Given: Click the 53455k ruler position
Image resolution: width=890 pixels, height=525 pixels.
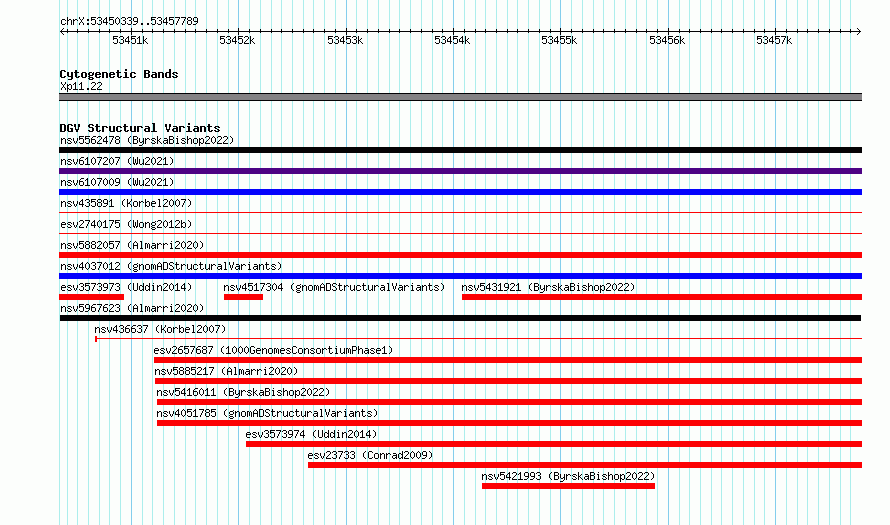Looking at the screenshot, I should click(x=559, y=40).
